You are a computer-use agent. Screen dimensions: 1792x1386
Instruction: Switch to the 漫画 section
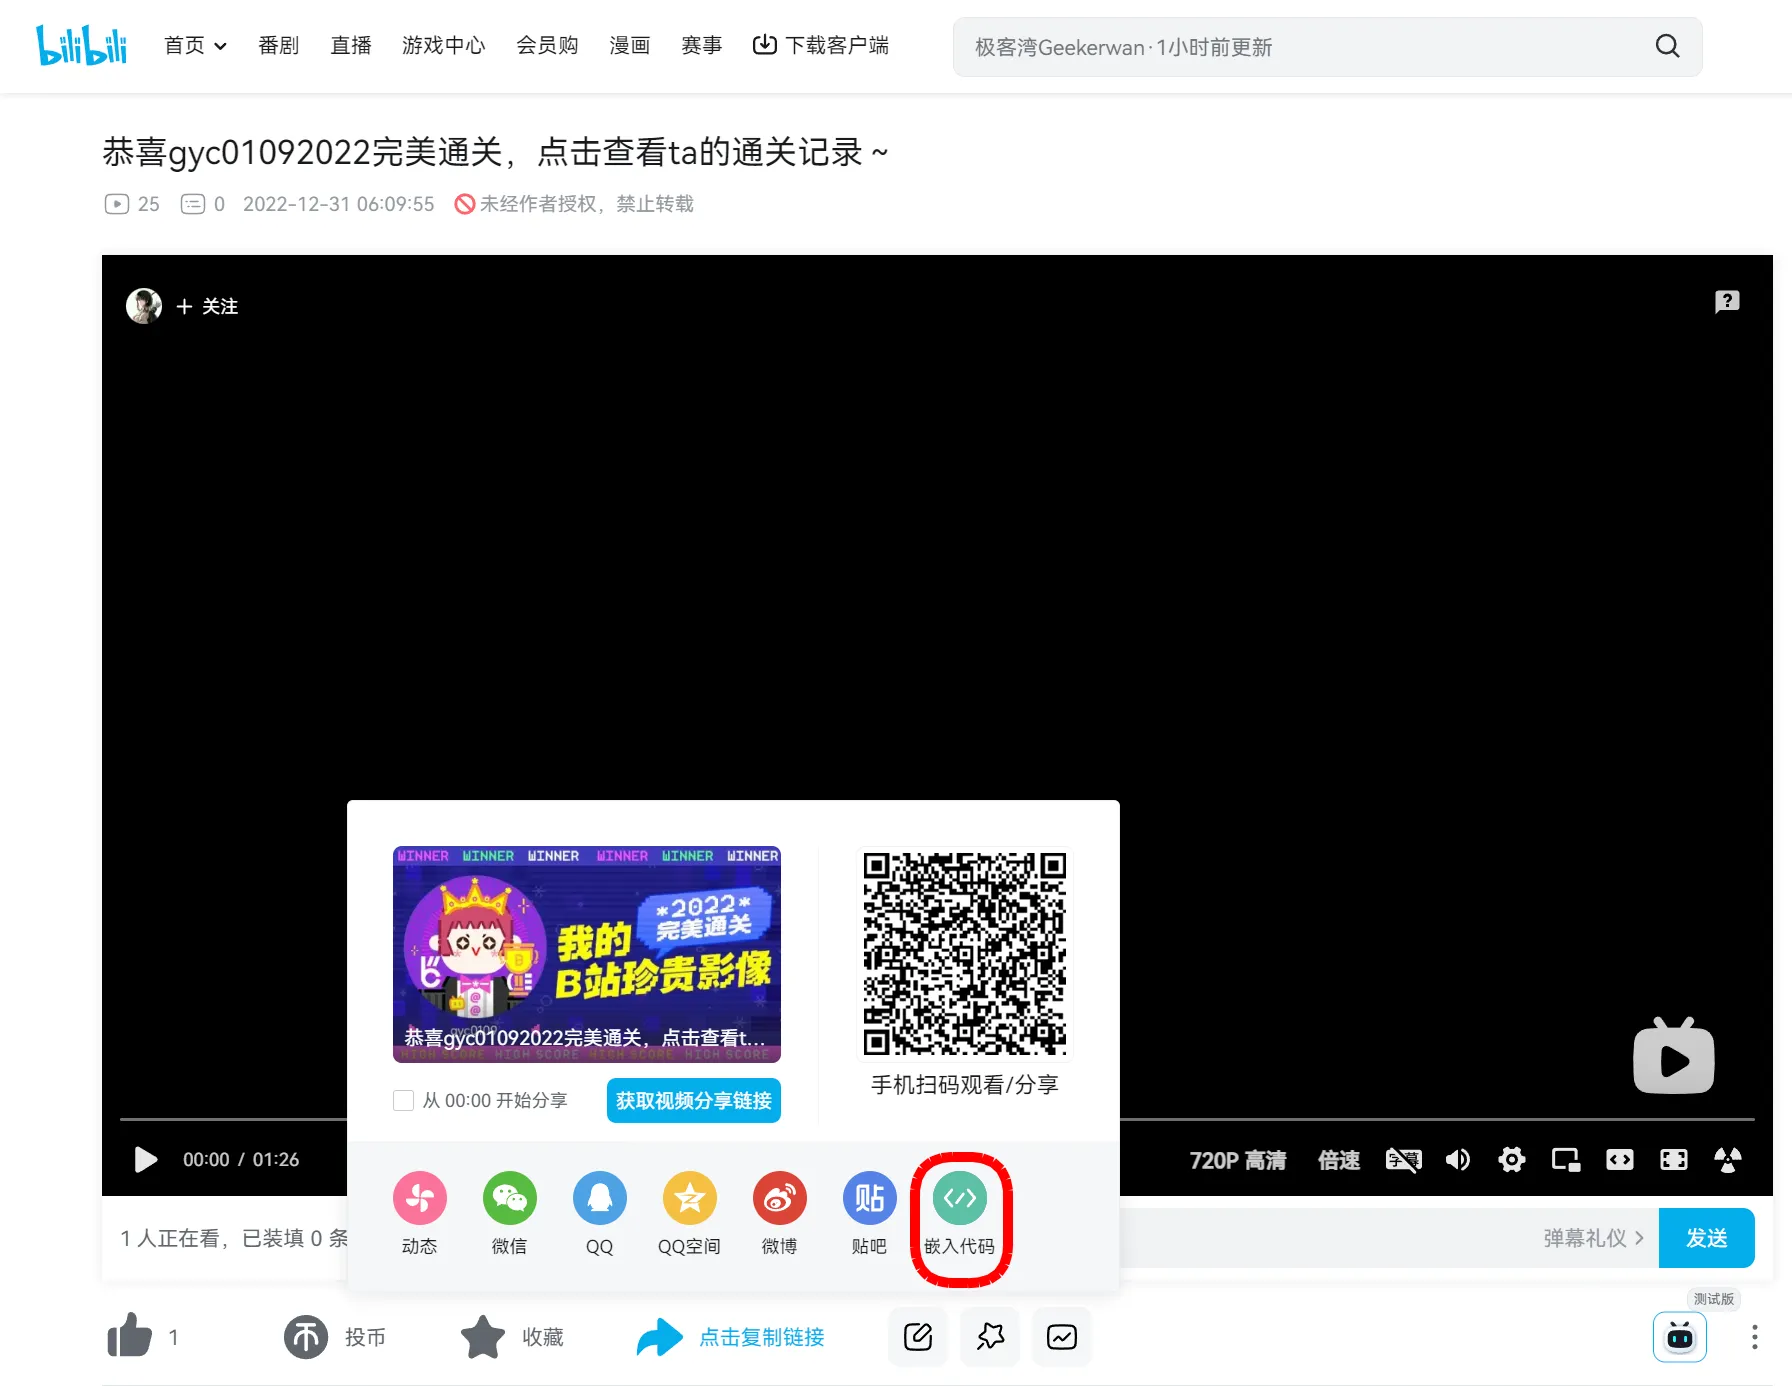(629, 45)
